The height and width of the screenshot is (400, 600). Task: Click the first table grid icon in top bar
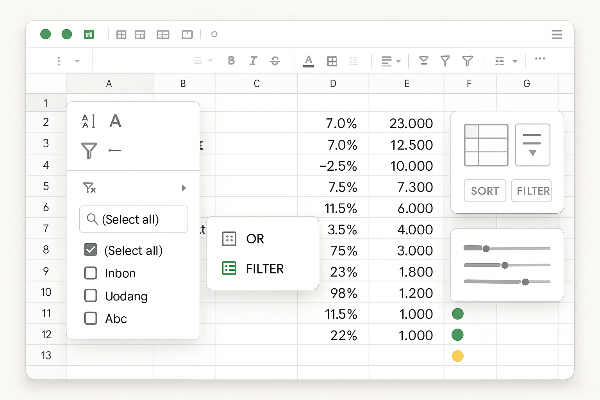(121, 35)
